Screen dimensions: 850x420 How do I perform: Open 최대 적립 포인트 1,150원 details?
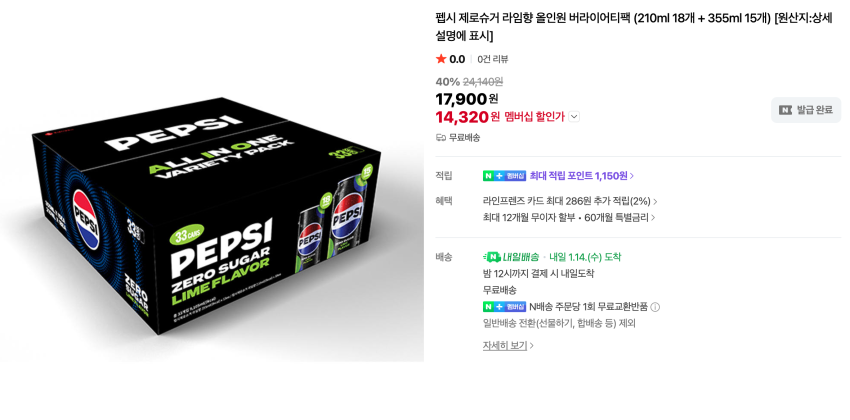(x=582, y=176)
